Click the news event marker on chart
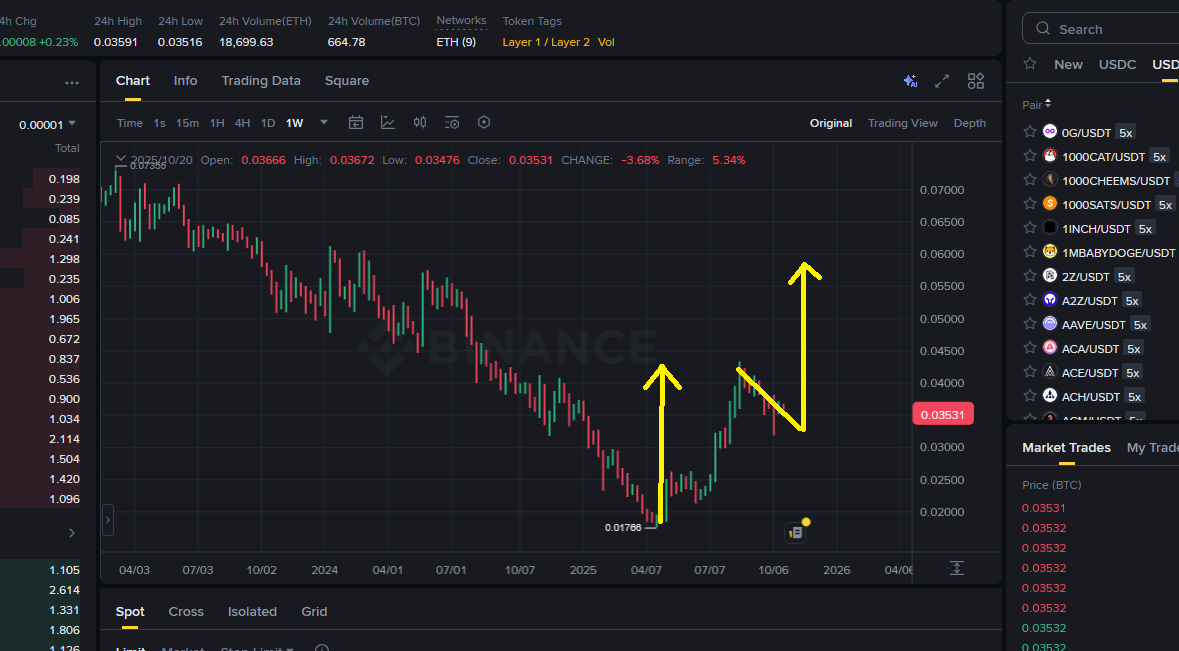The width and height of the screenshot is (1179, 651). pos(796,532)
